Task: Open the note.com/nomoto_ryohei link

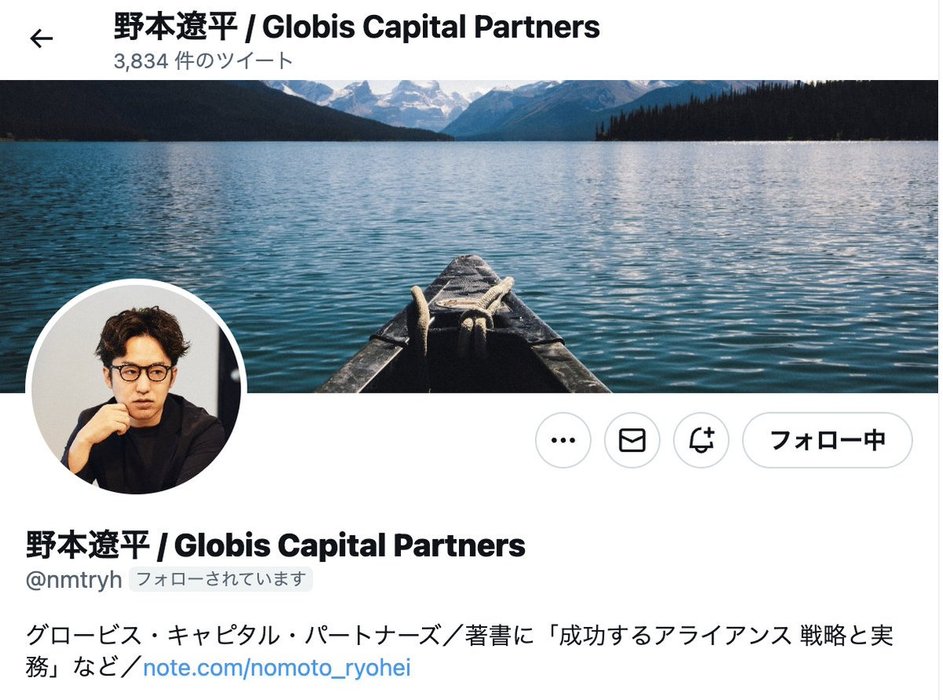Action: click(x=277, y=668)
